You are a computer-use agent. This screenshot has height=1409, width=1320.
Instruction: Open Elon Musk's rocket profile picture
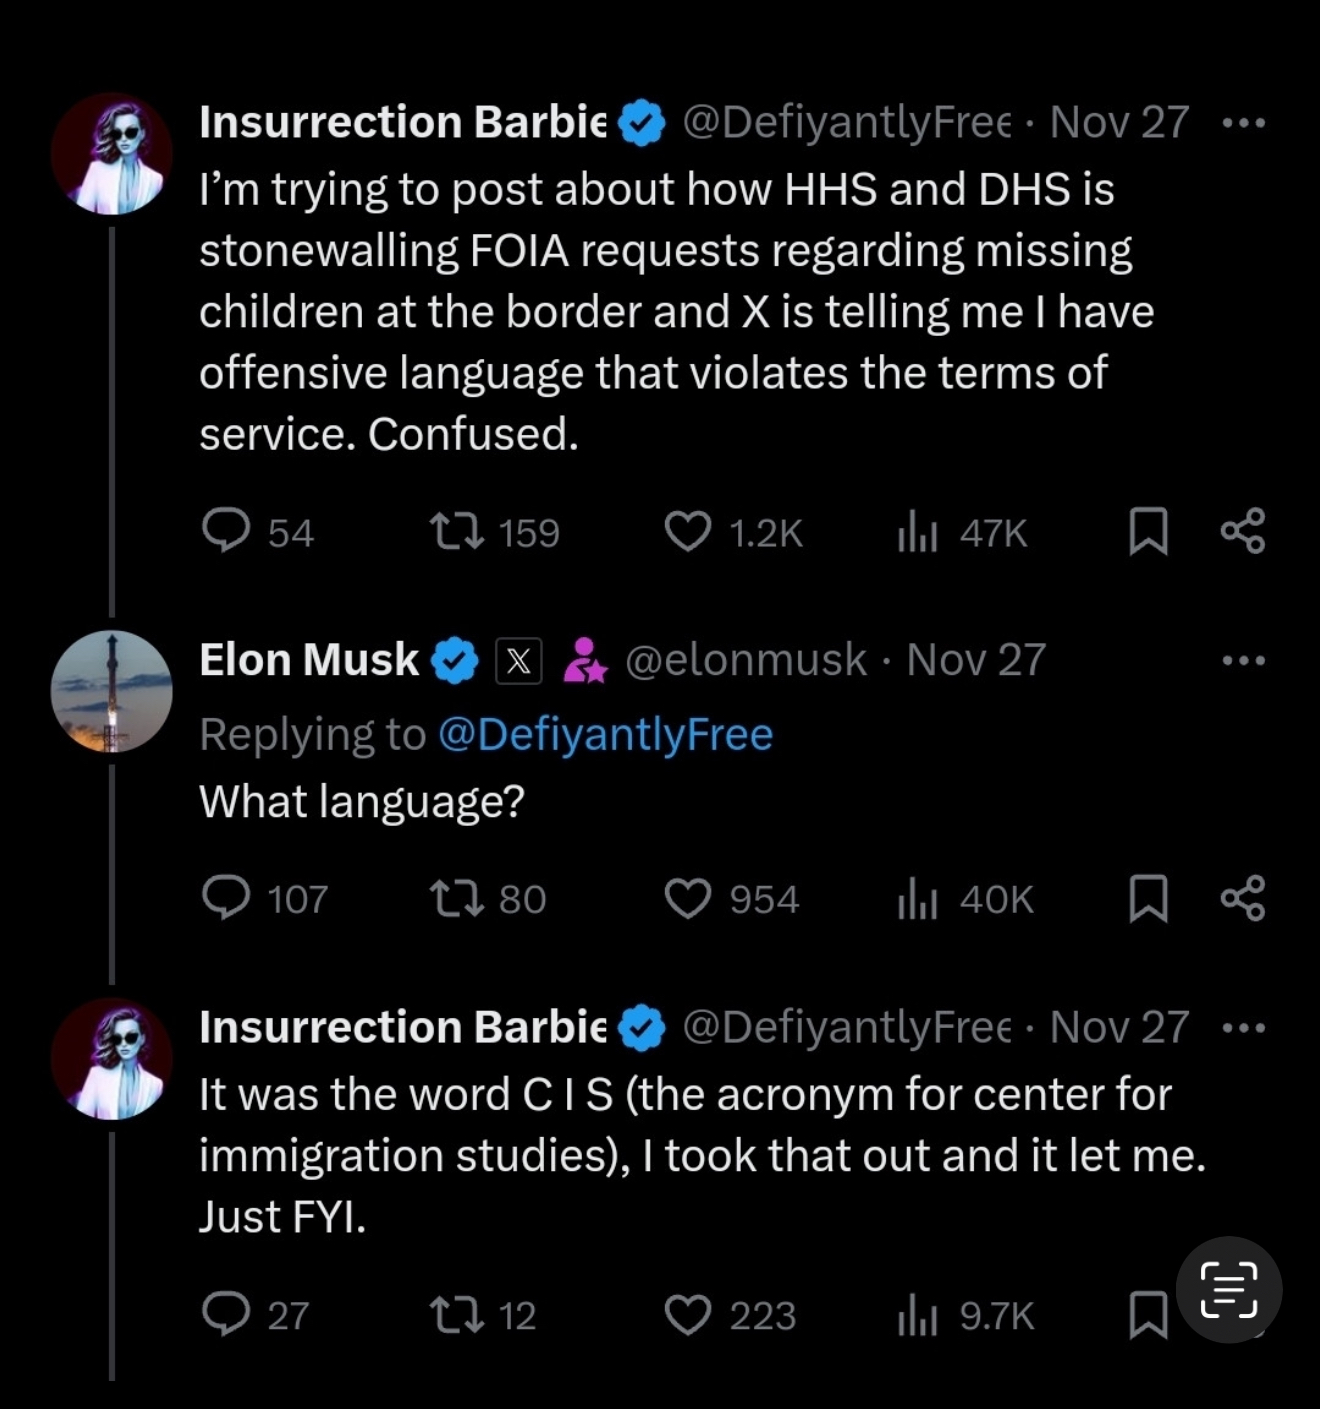(x=112, y=691)
